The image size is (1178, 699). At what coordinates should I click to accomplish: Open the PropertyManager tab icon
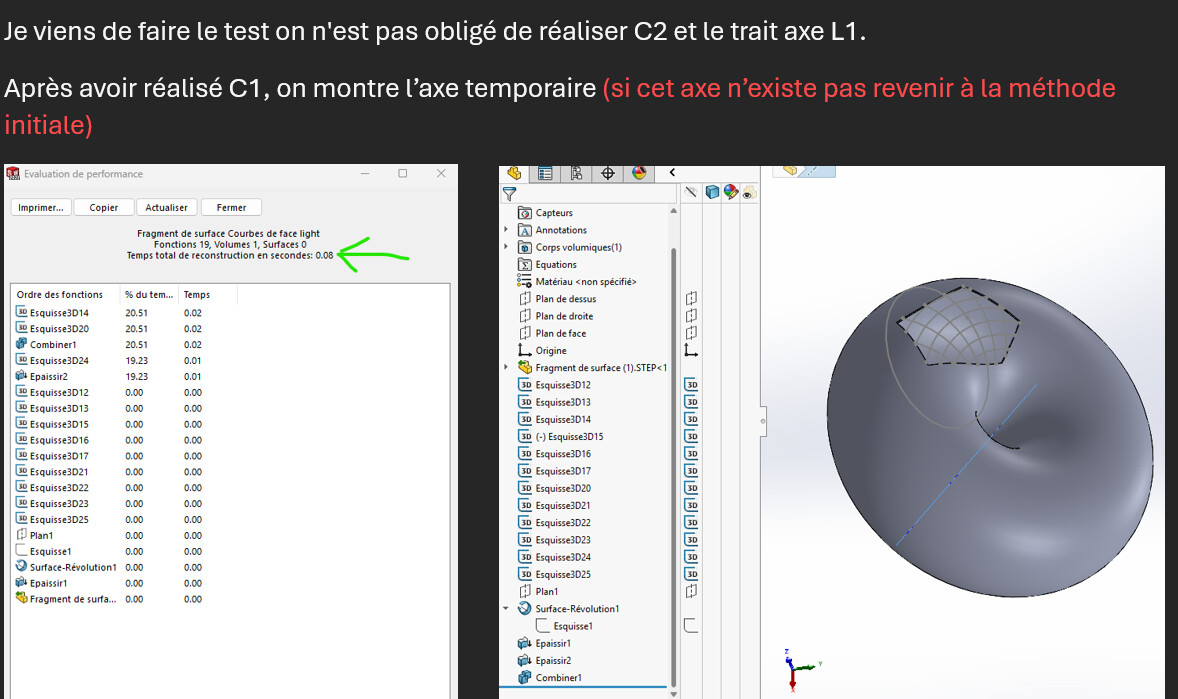point(545,174)
